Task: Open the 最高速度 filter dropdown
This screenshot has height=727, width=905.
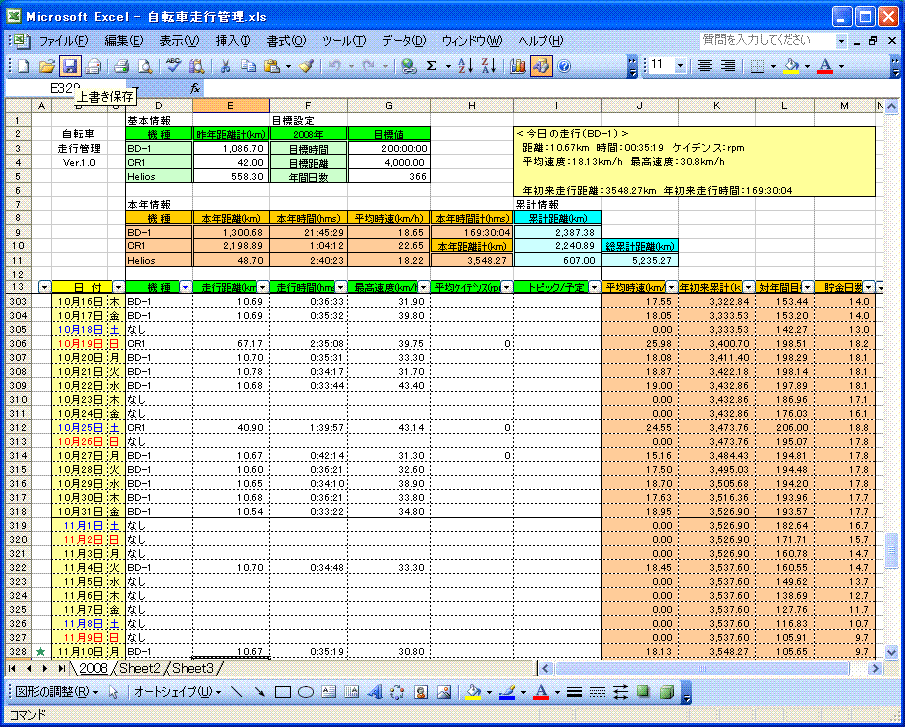Action: (x=424, y=287)
